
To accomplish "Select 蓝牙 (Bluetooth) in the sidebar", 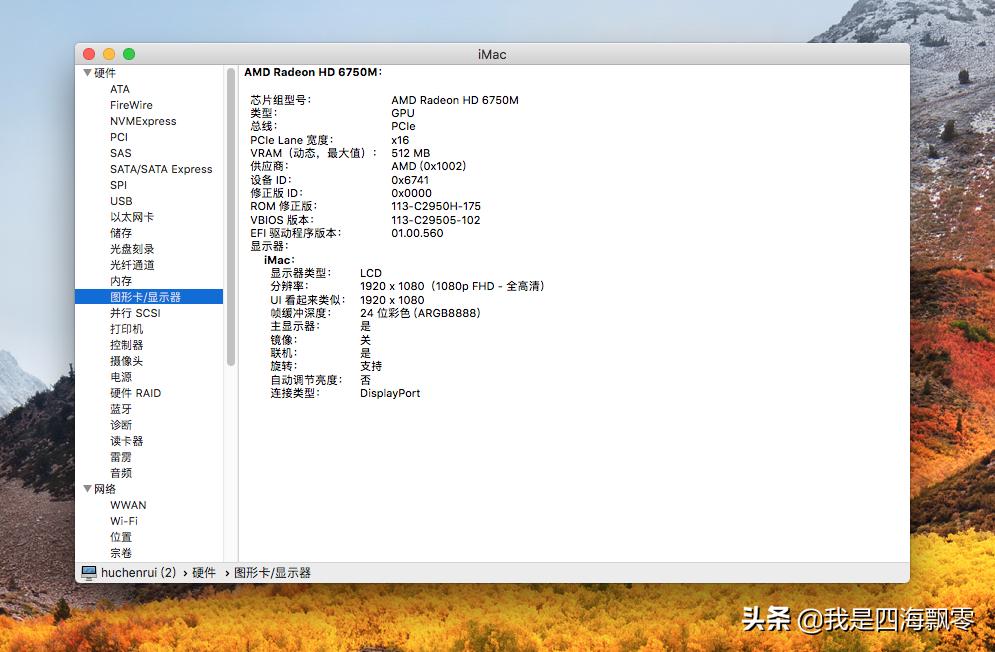I will click(123, 409).
